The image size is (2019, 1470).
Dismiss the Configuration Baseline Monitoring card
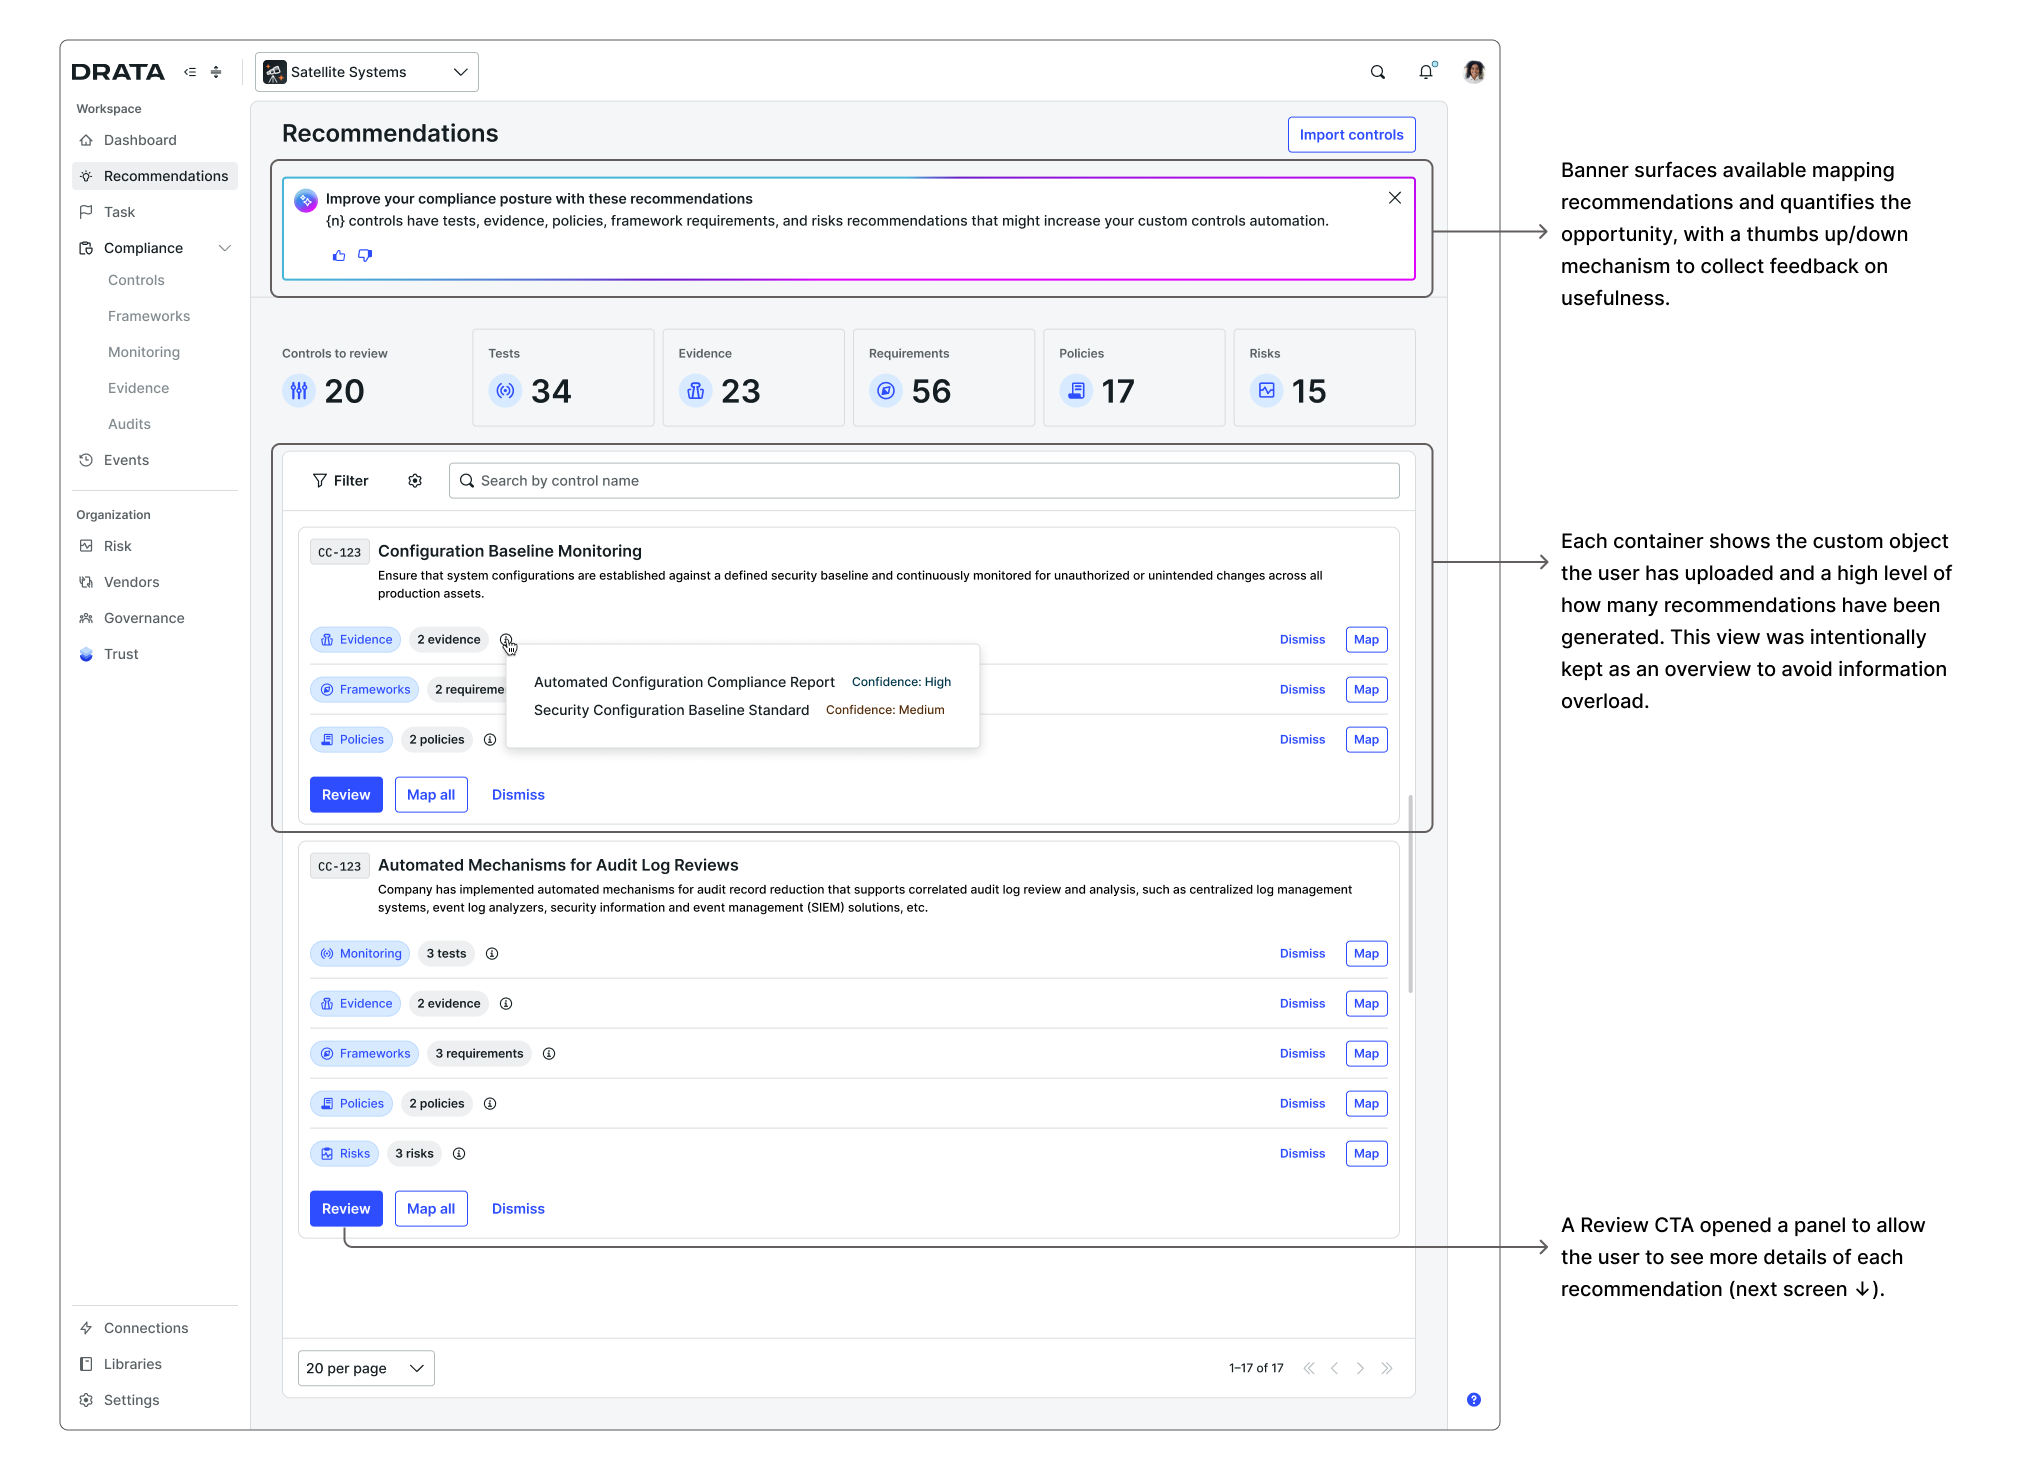tap(518, 795)
